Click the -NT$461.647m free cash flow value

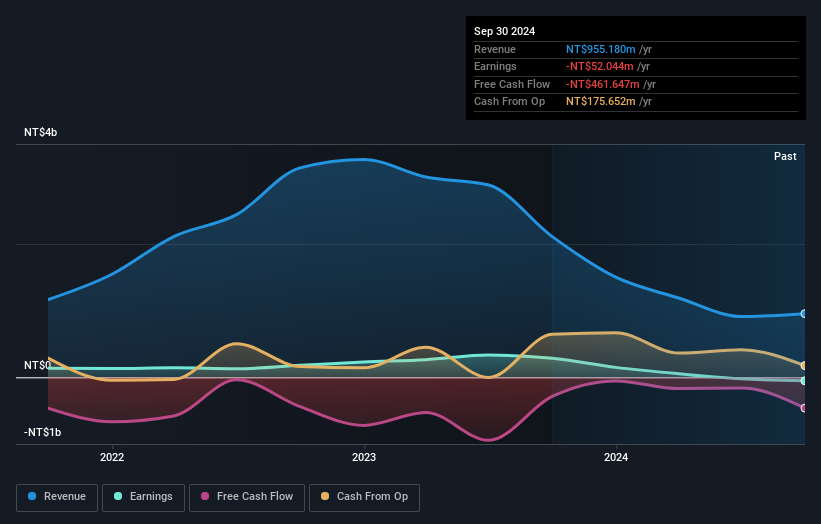[603, 84]
